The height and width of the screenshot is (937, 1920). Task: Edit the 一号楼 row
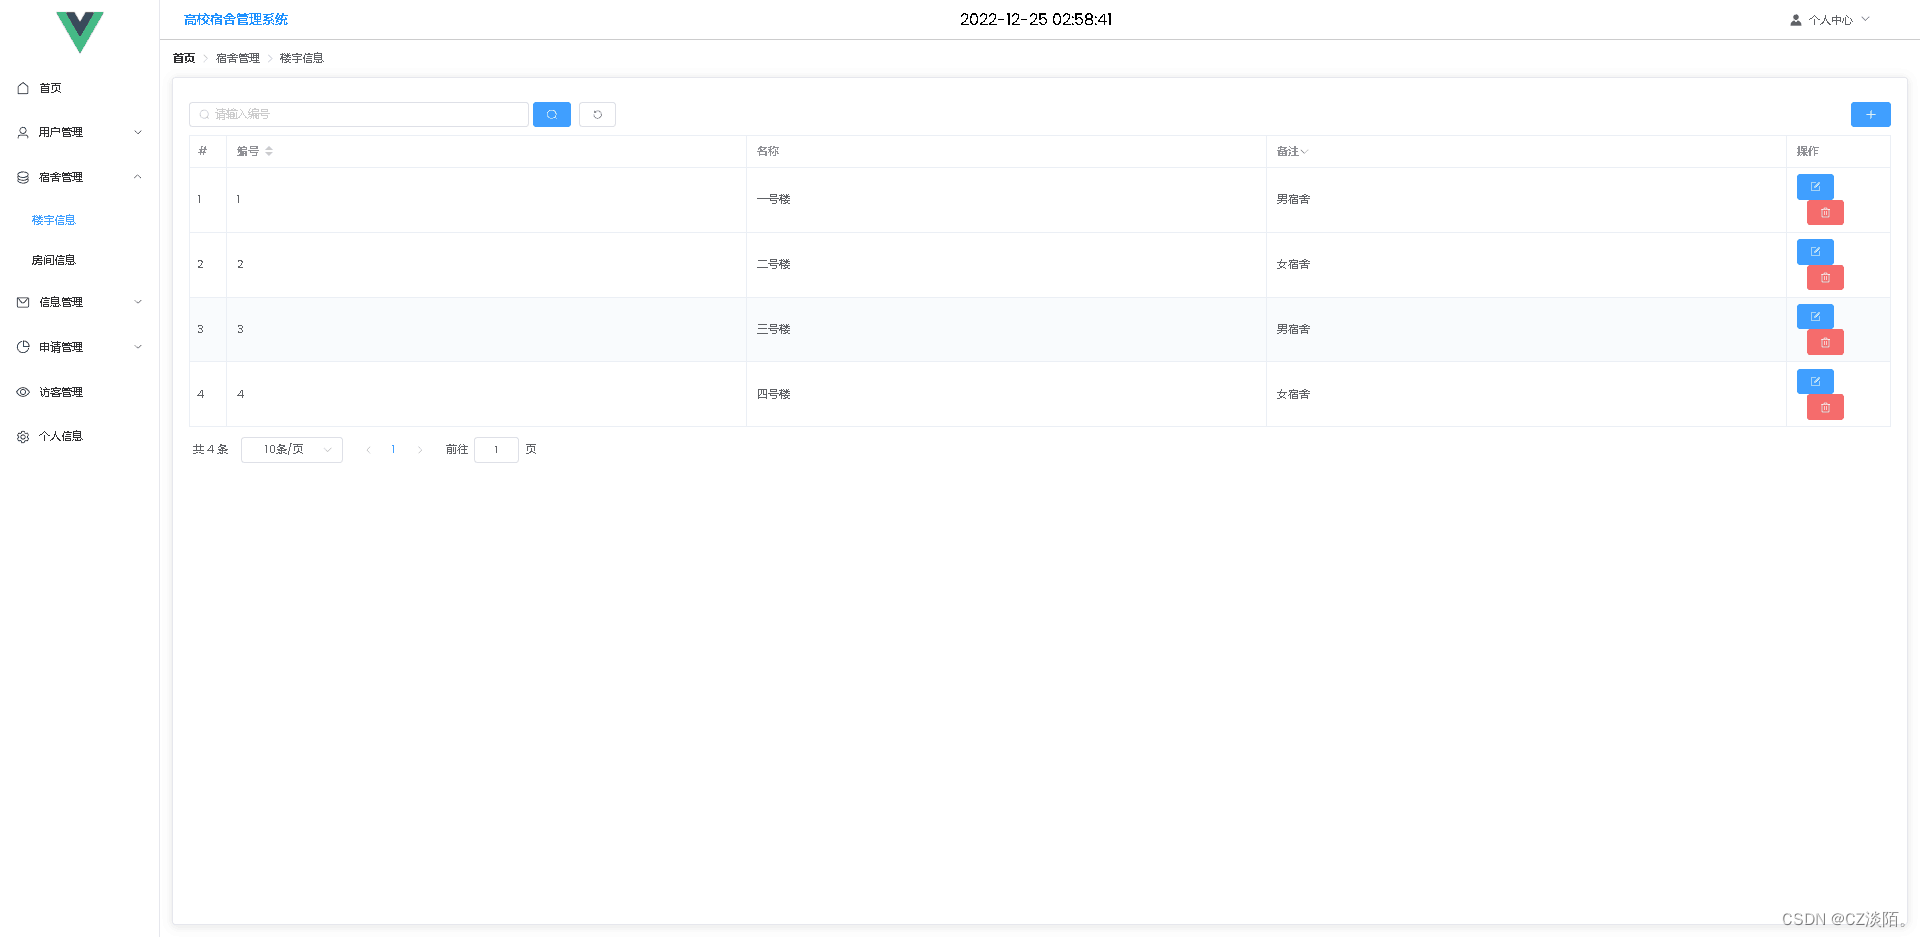(1815, 187)
